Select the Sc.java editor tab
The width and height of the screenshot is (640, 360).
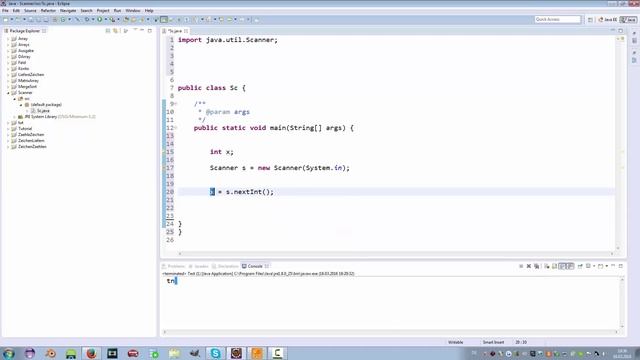[x=175, y=31]
